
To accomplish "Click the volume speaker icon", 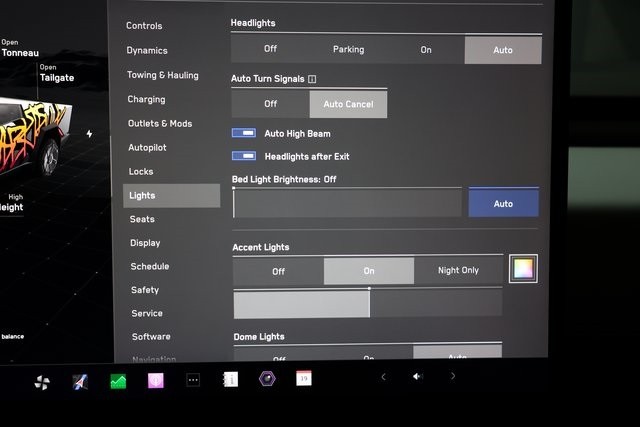I will point(417,376).
